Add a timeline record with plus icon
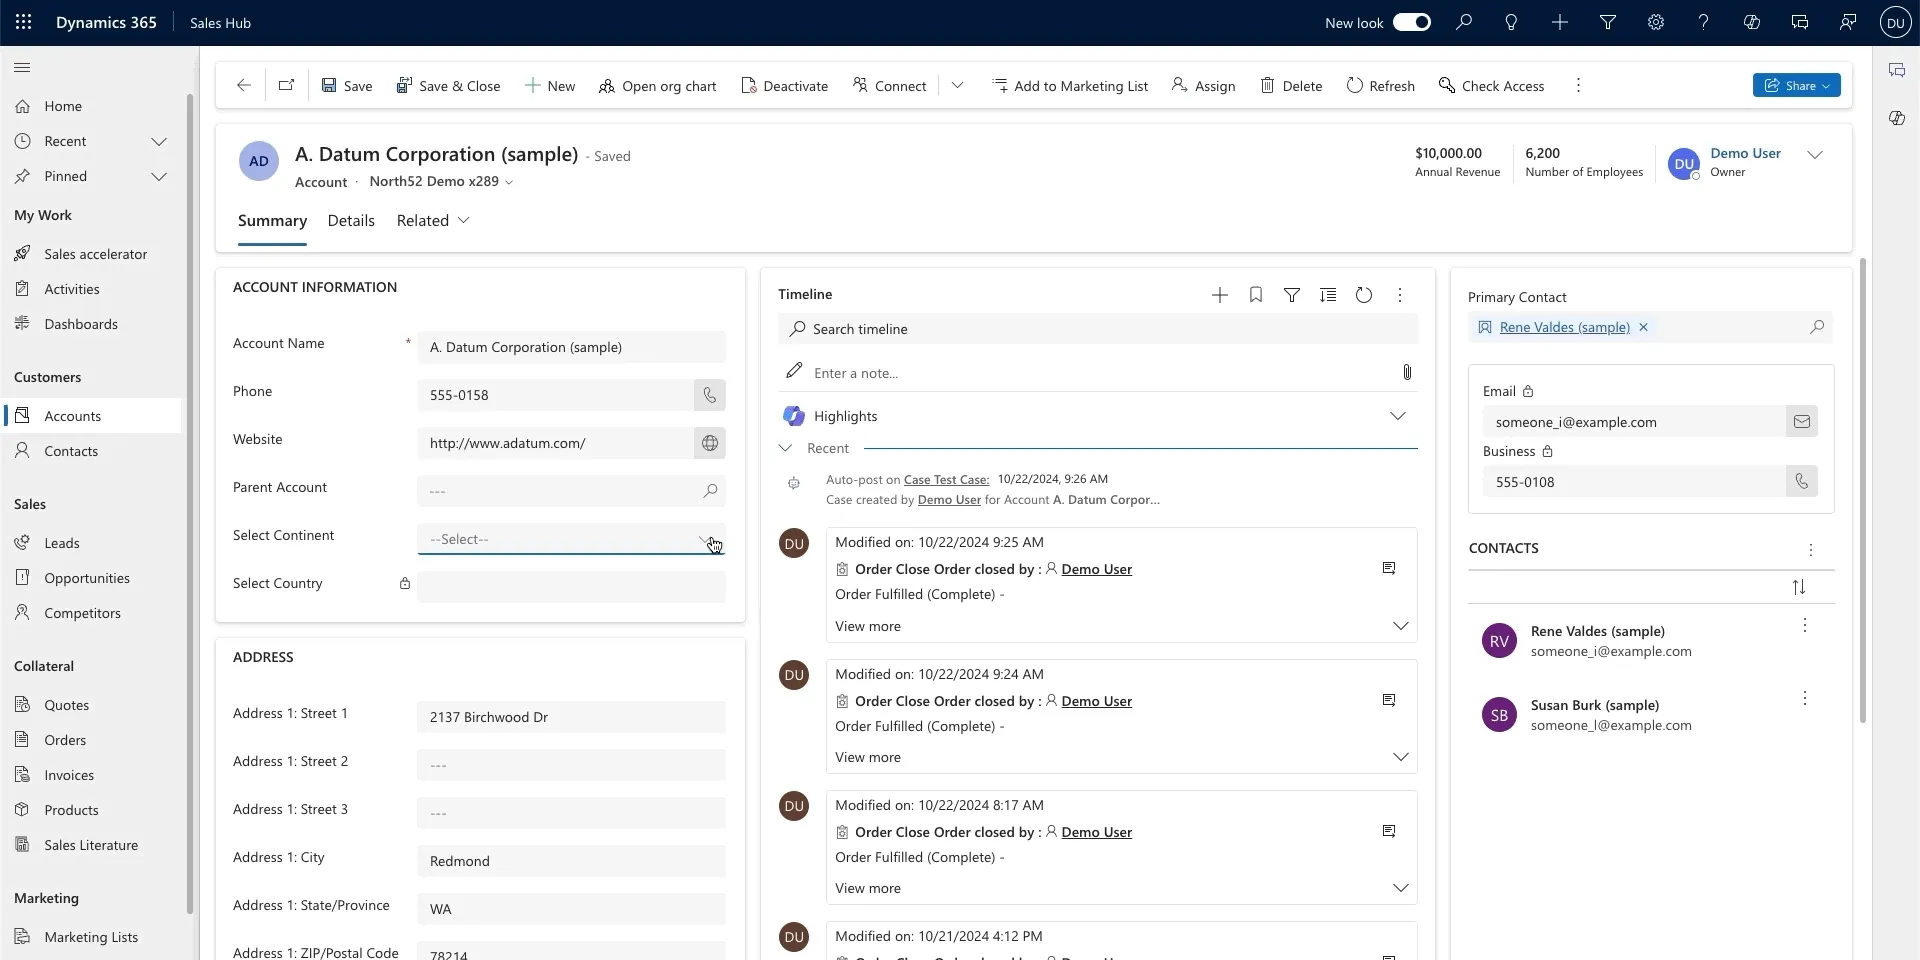The image size is (1920, 960). pos(1220,295)
